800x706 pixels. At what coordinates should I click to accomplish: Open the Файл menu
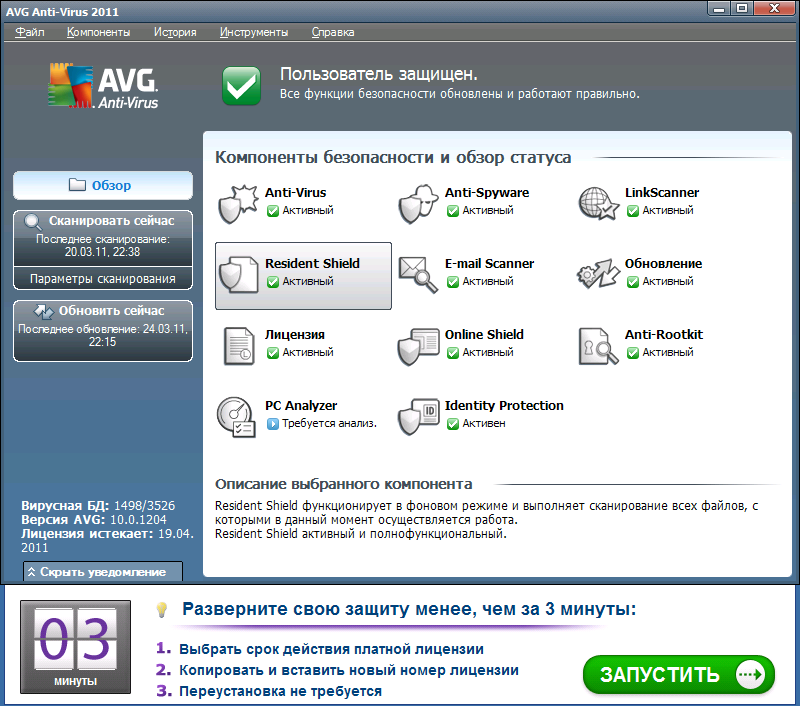pyautogui.click(x=30, y=32)
